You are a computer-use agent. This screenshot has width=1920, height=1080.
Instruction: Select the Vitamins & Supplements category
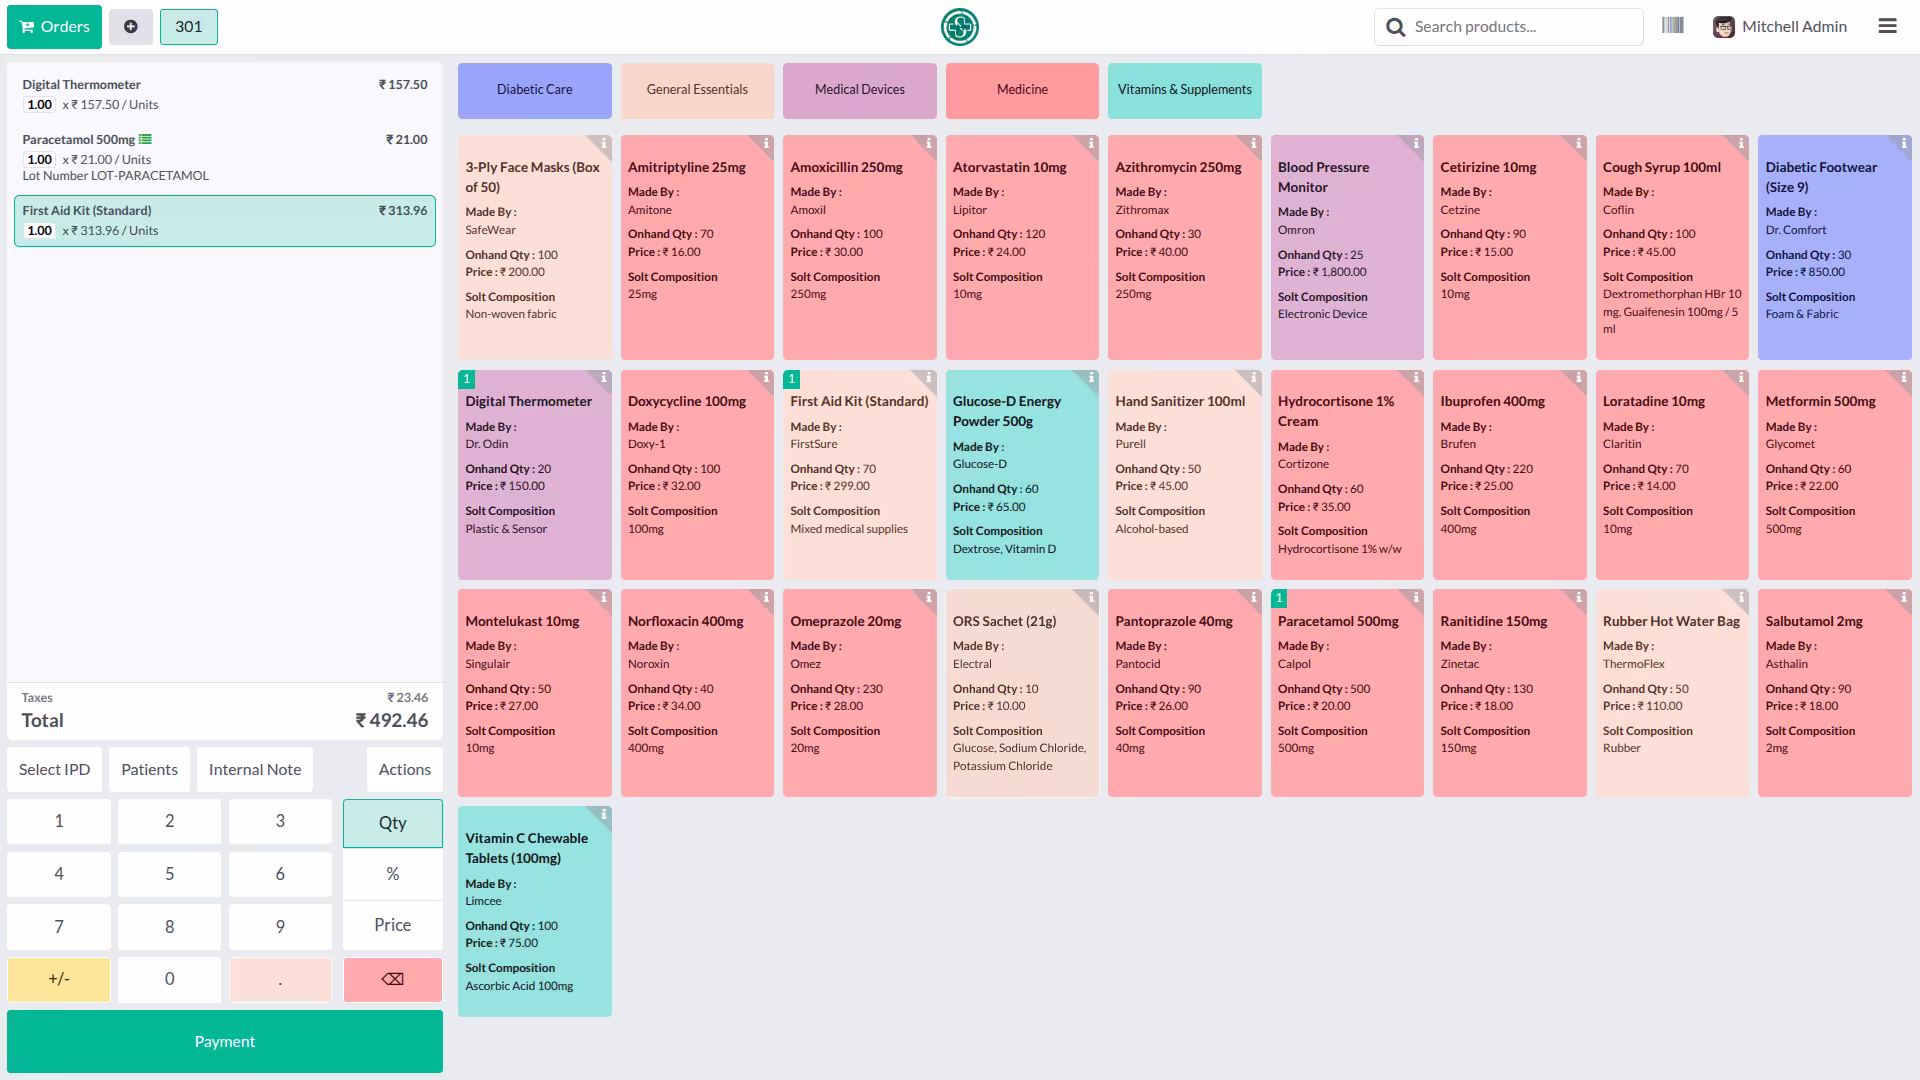1185,90
